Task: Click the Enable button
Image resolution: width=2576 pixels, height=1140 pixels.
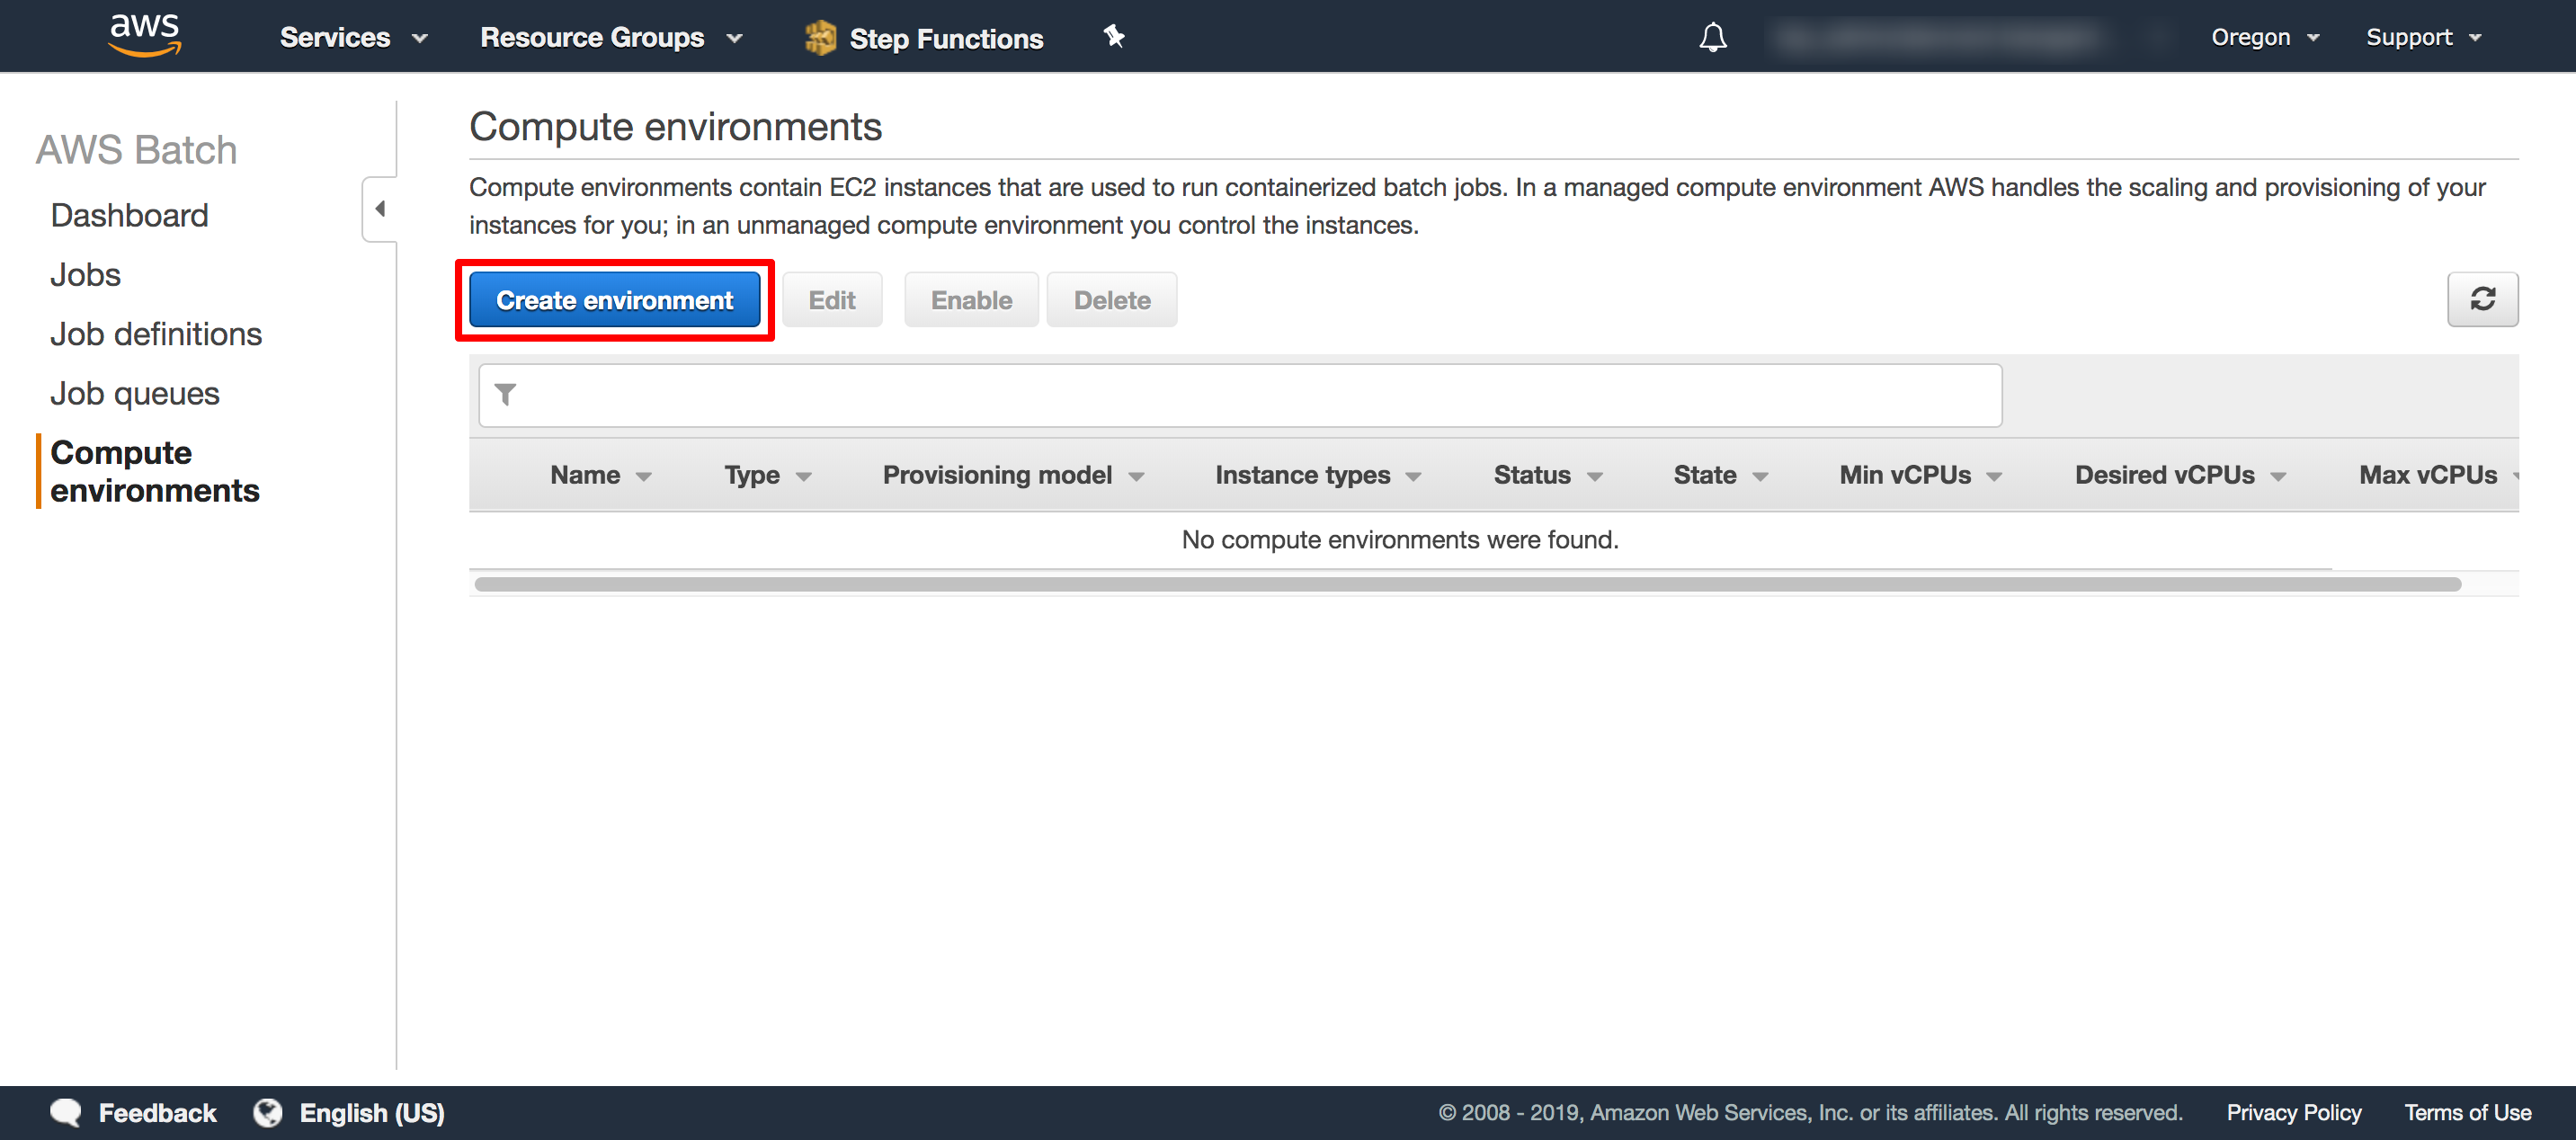Action: (x=971, y=300)
